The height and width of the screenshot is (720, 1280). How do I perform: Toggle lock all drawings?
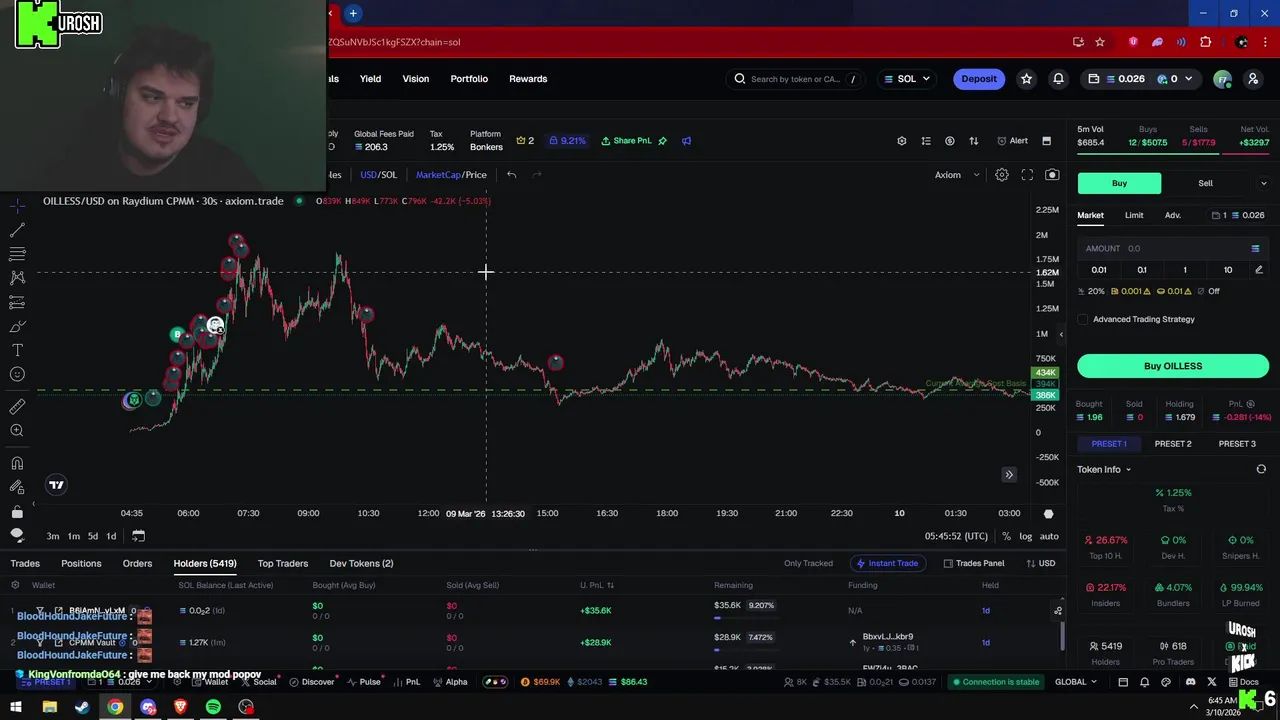click(x=17, y=511)
